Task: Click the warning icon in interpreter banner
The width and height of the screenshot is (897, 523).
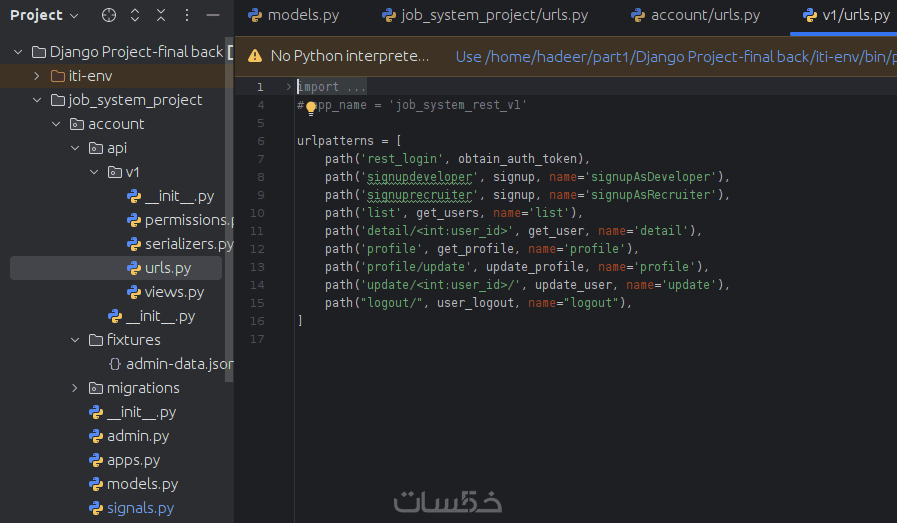Action: (255, 56)
